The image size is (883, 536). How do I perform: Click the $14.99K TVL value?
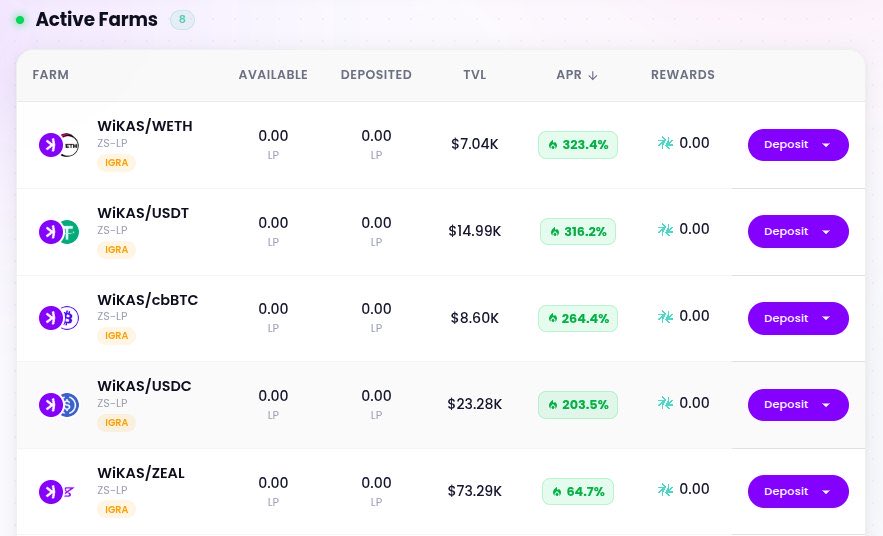(475, 231)
